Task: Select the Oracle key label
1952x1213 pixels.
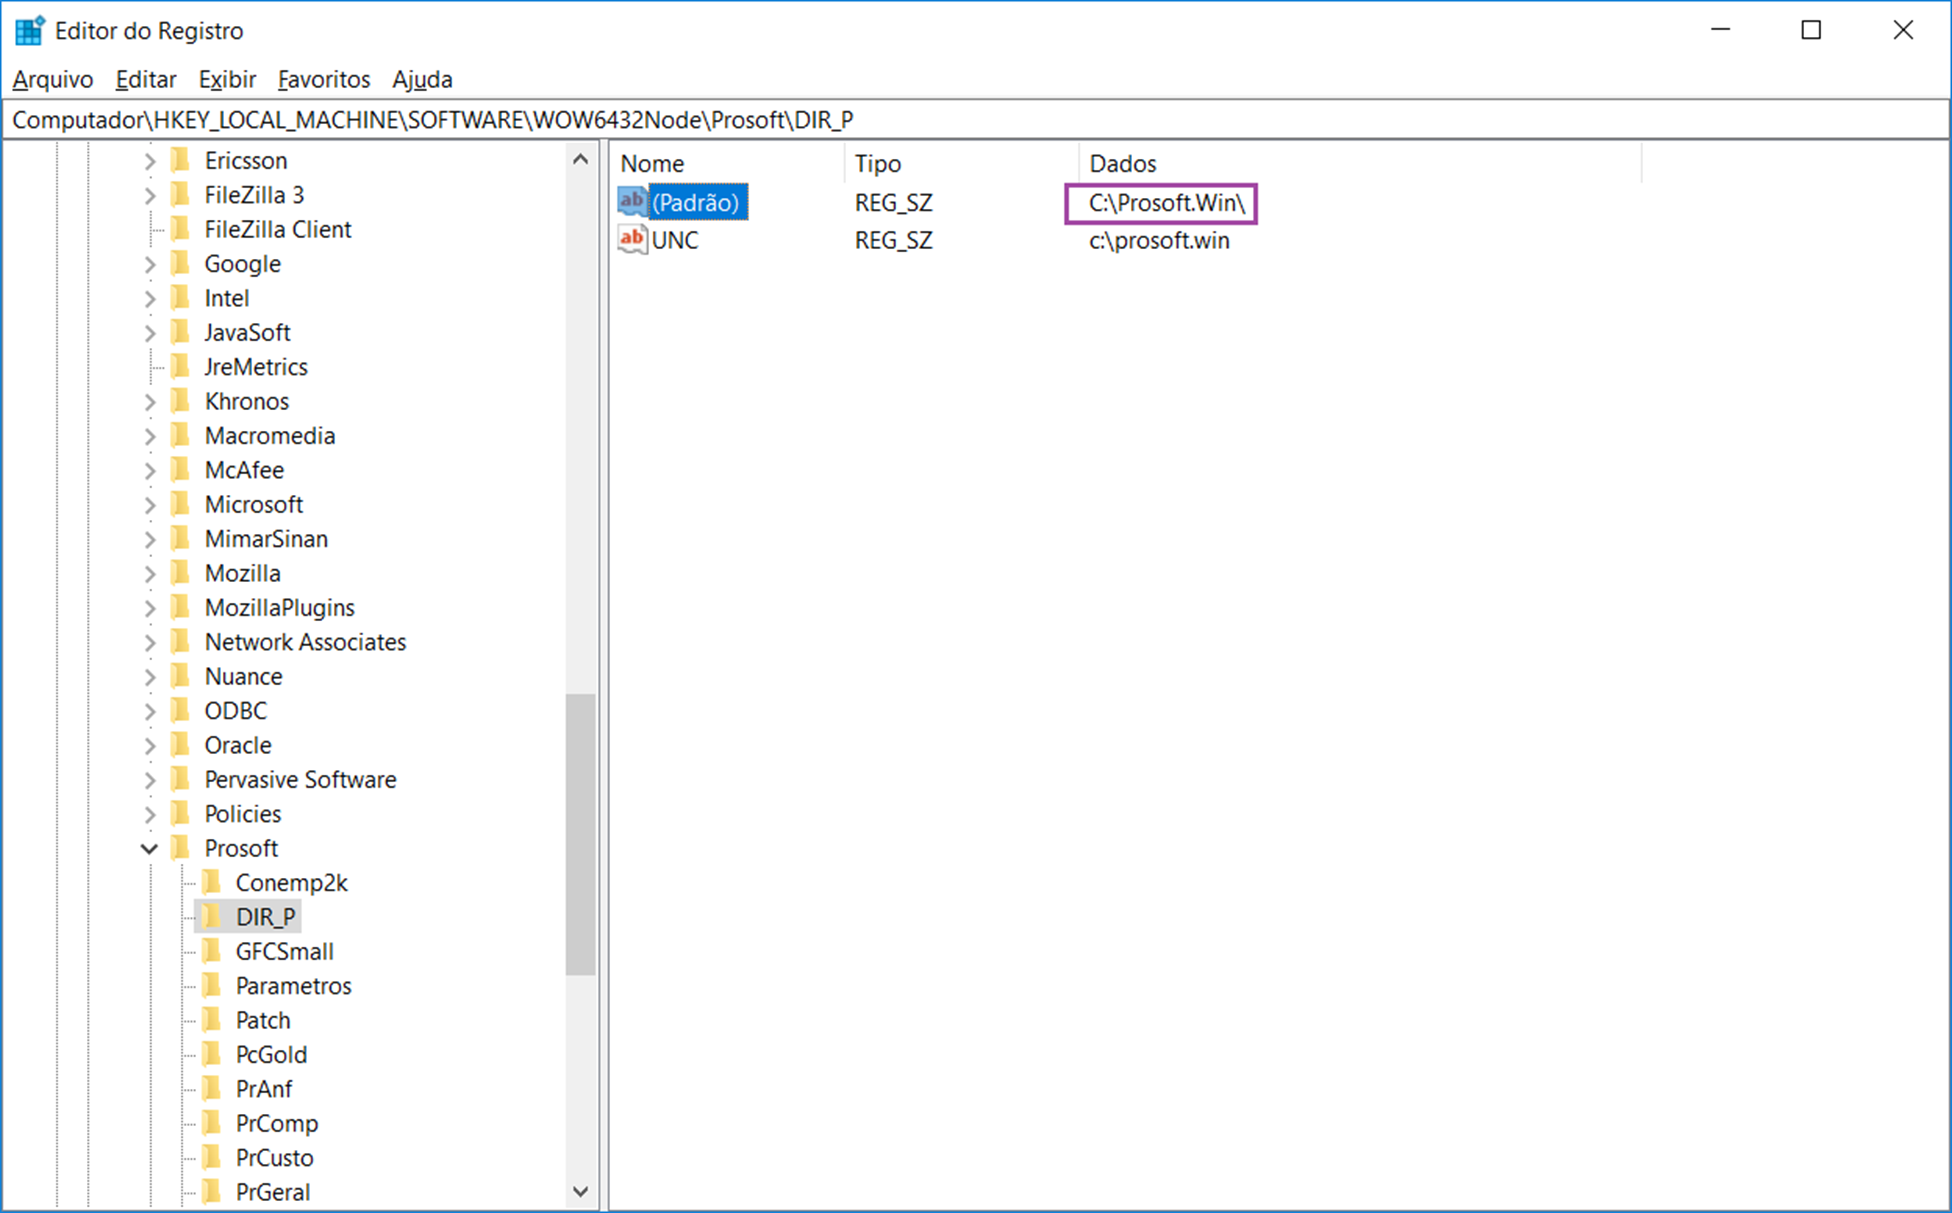Action: pyautogui.click(x=238, y=746)
